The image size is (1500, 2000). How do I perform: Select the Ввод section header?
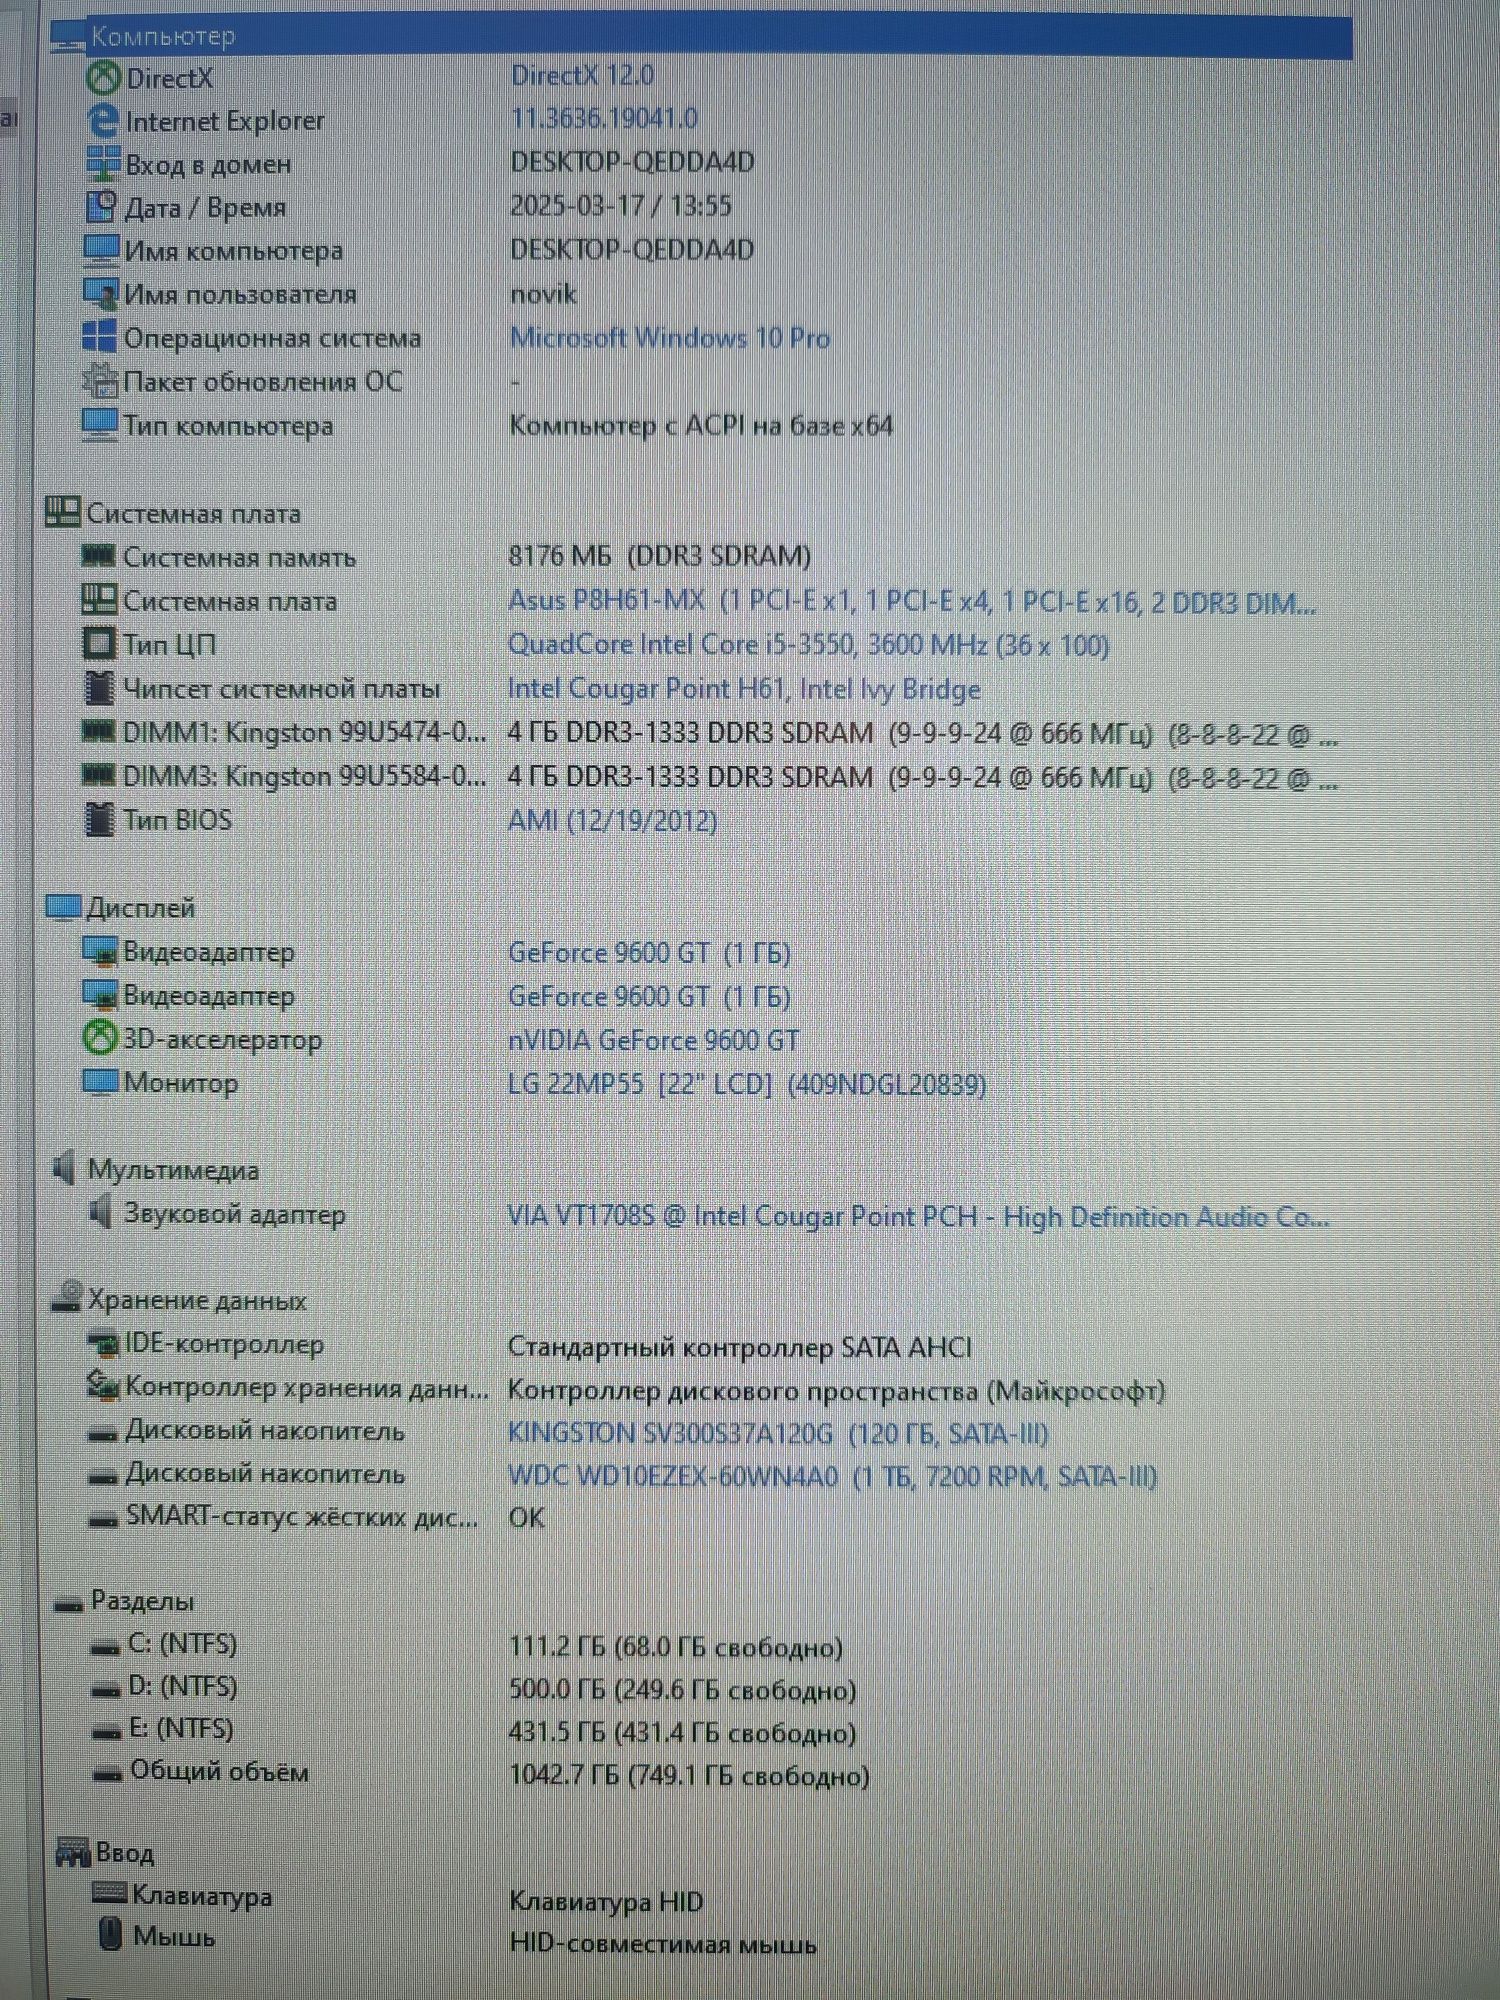click(x=124, y=1853)
